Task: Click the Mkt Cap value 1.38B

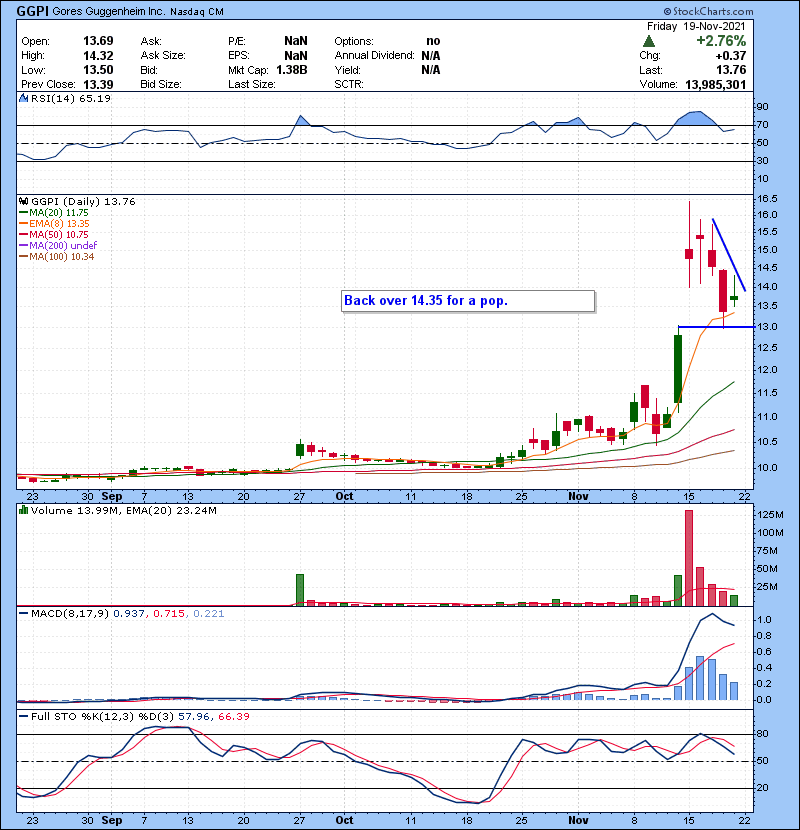Action: point(292,70)
